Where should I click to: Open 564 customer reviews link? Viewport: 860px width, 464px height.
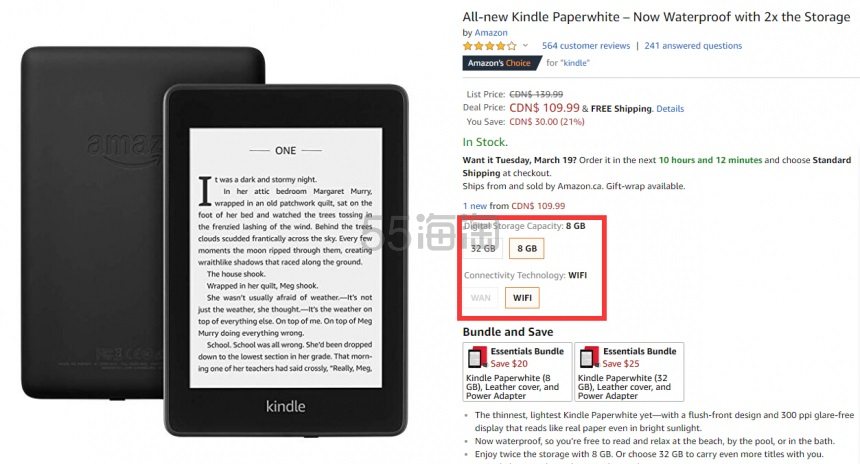click(586, 46)
